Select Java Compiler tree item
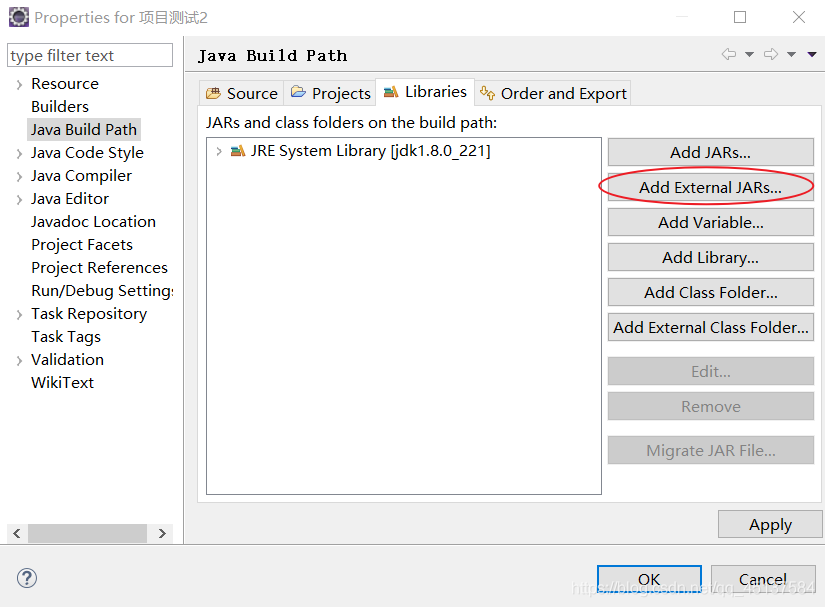This screenshot has width=825, height=607. click(x=82, y=176)
